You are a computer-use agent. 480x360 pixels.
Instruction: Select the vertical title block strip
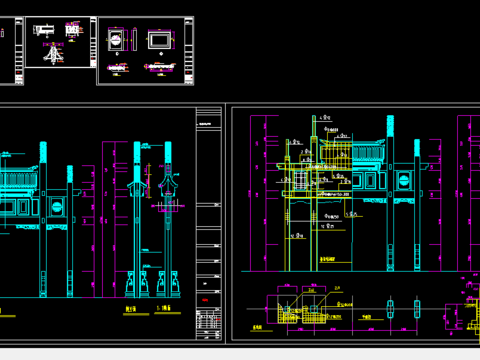[x=209, y=223]
